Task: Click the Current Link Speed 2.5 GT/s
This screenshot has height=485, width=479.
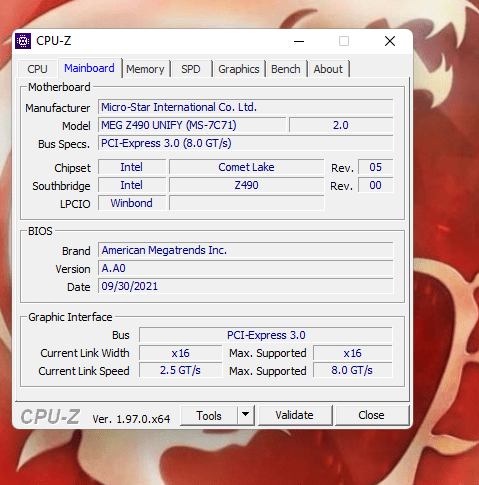Action: pos(180,370)
